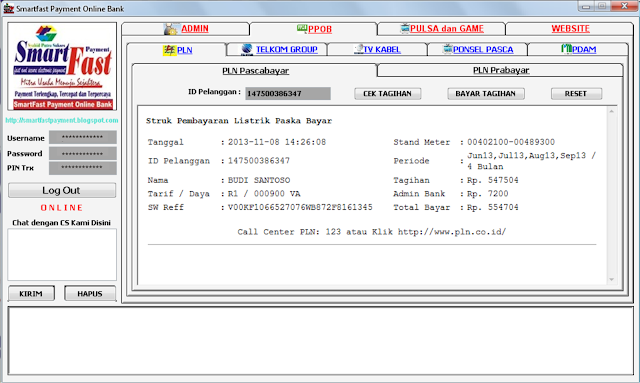
Task: Click the receipt scrollbar up arrow
Action: (x=611, y=111)
